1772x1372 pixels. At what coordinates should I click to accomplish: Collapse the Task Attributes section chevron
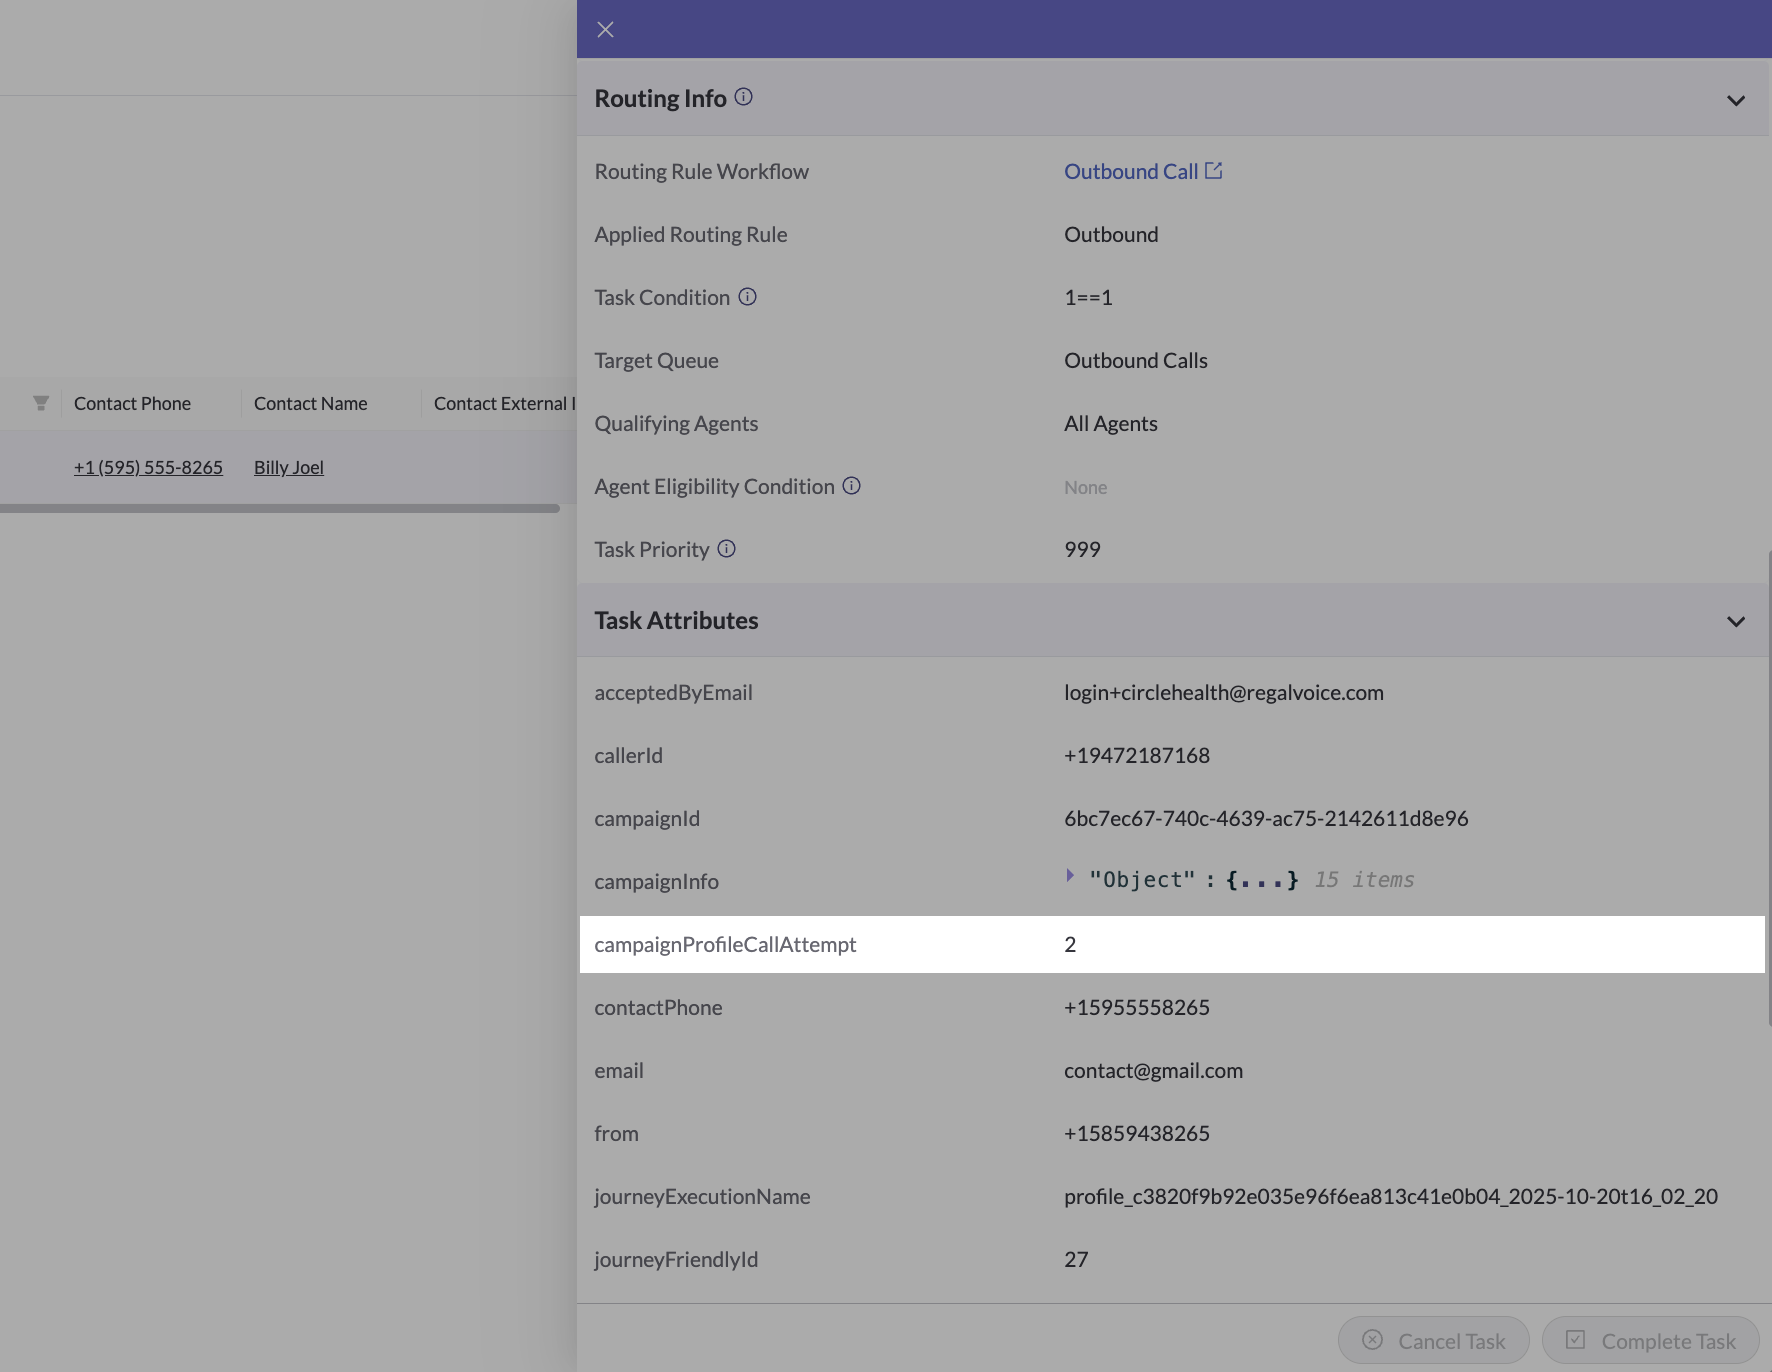tap(1735, 621)
